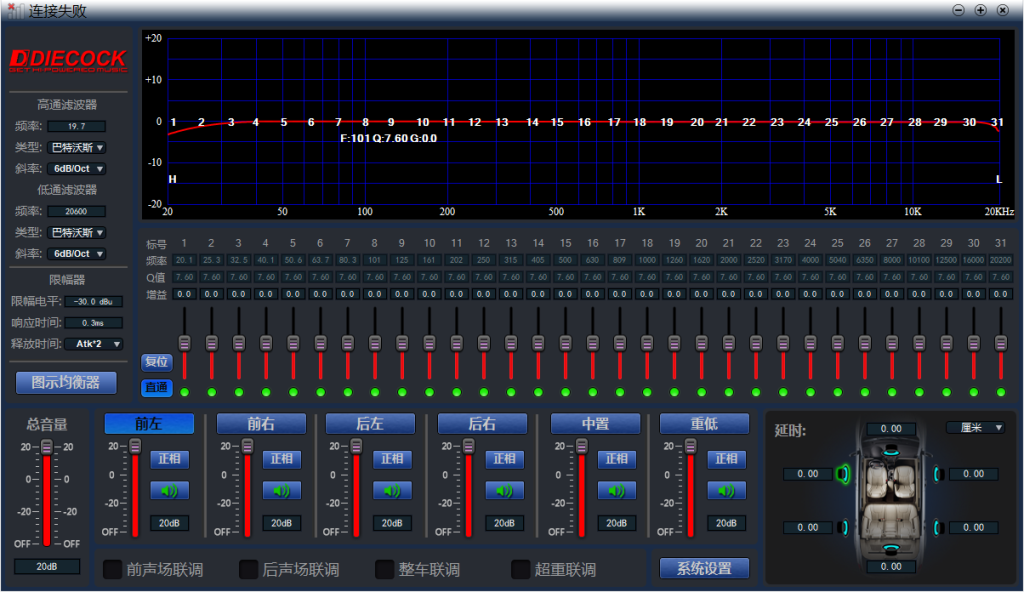The height and width of the screenshot is (592, 1024).
Task: Click EQ point 8 on the graph
Action: (x=365, y=122)
